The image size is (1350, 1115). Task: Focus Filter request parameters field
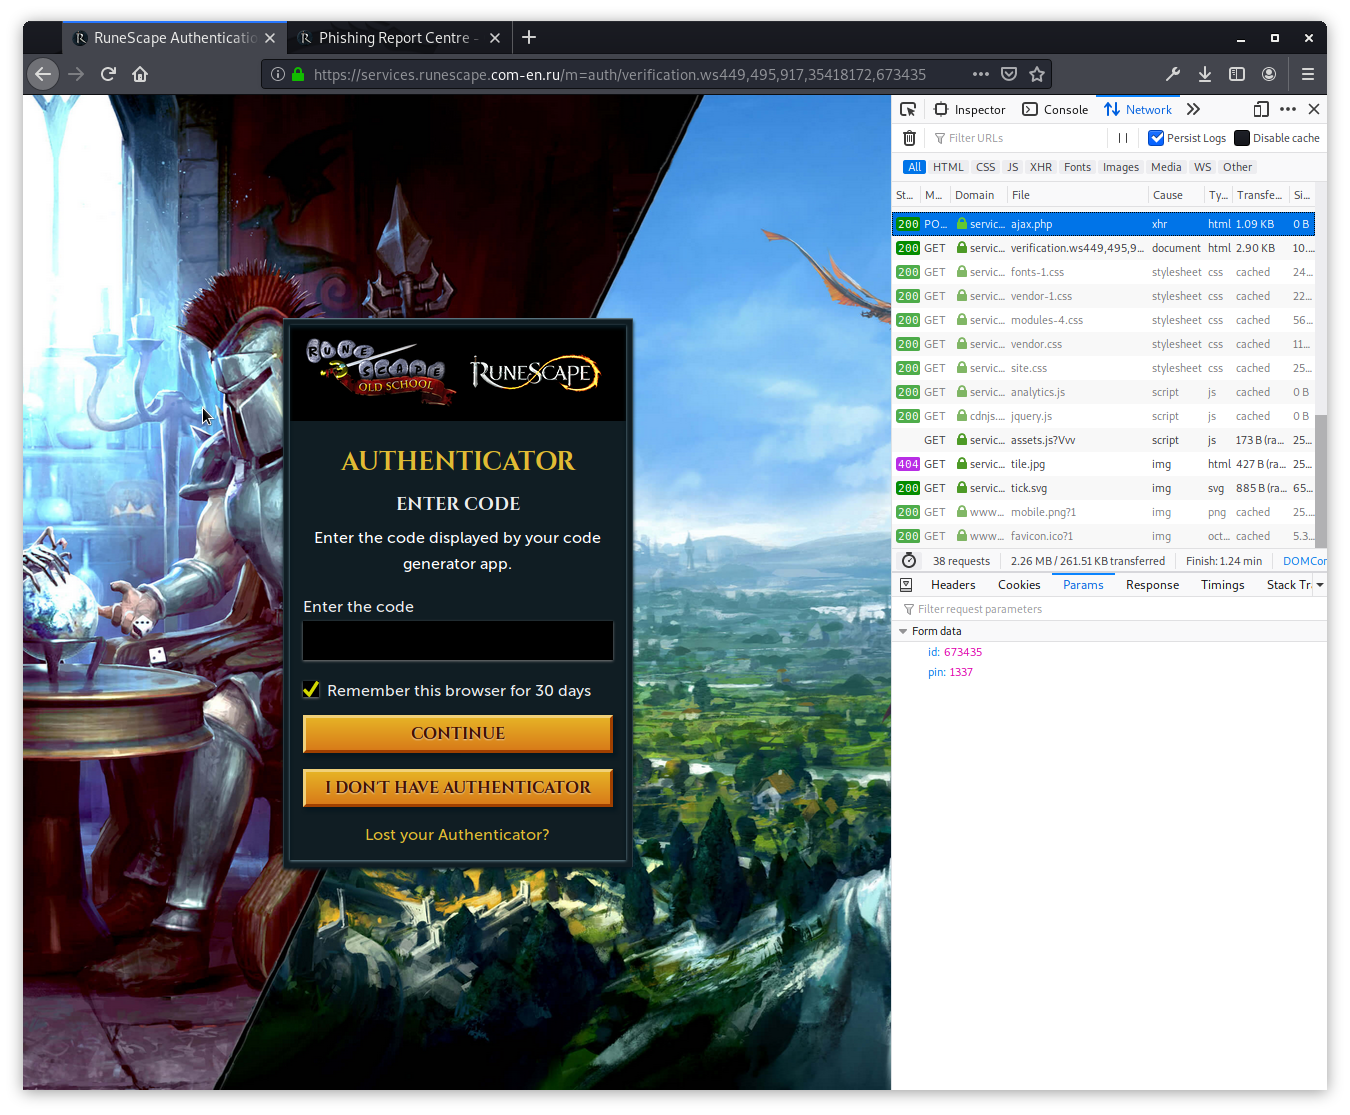click(x=1110, y=609)
